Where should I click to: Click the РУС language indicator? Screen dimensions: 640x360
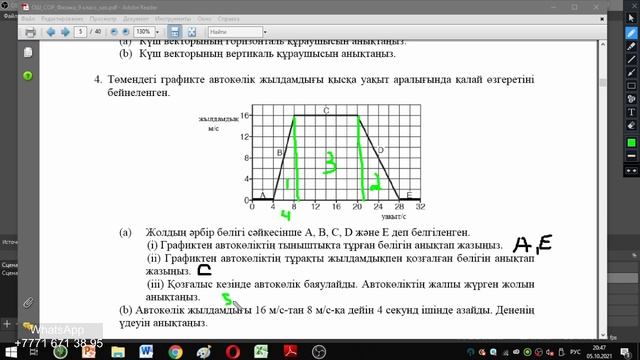(x=575, y=352)
